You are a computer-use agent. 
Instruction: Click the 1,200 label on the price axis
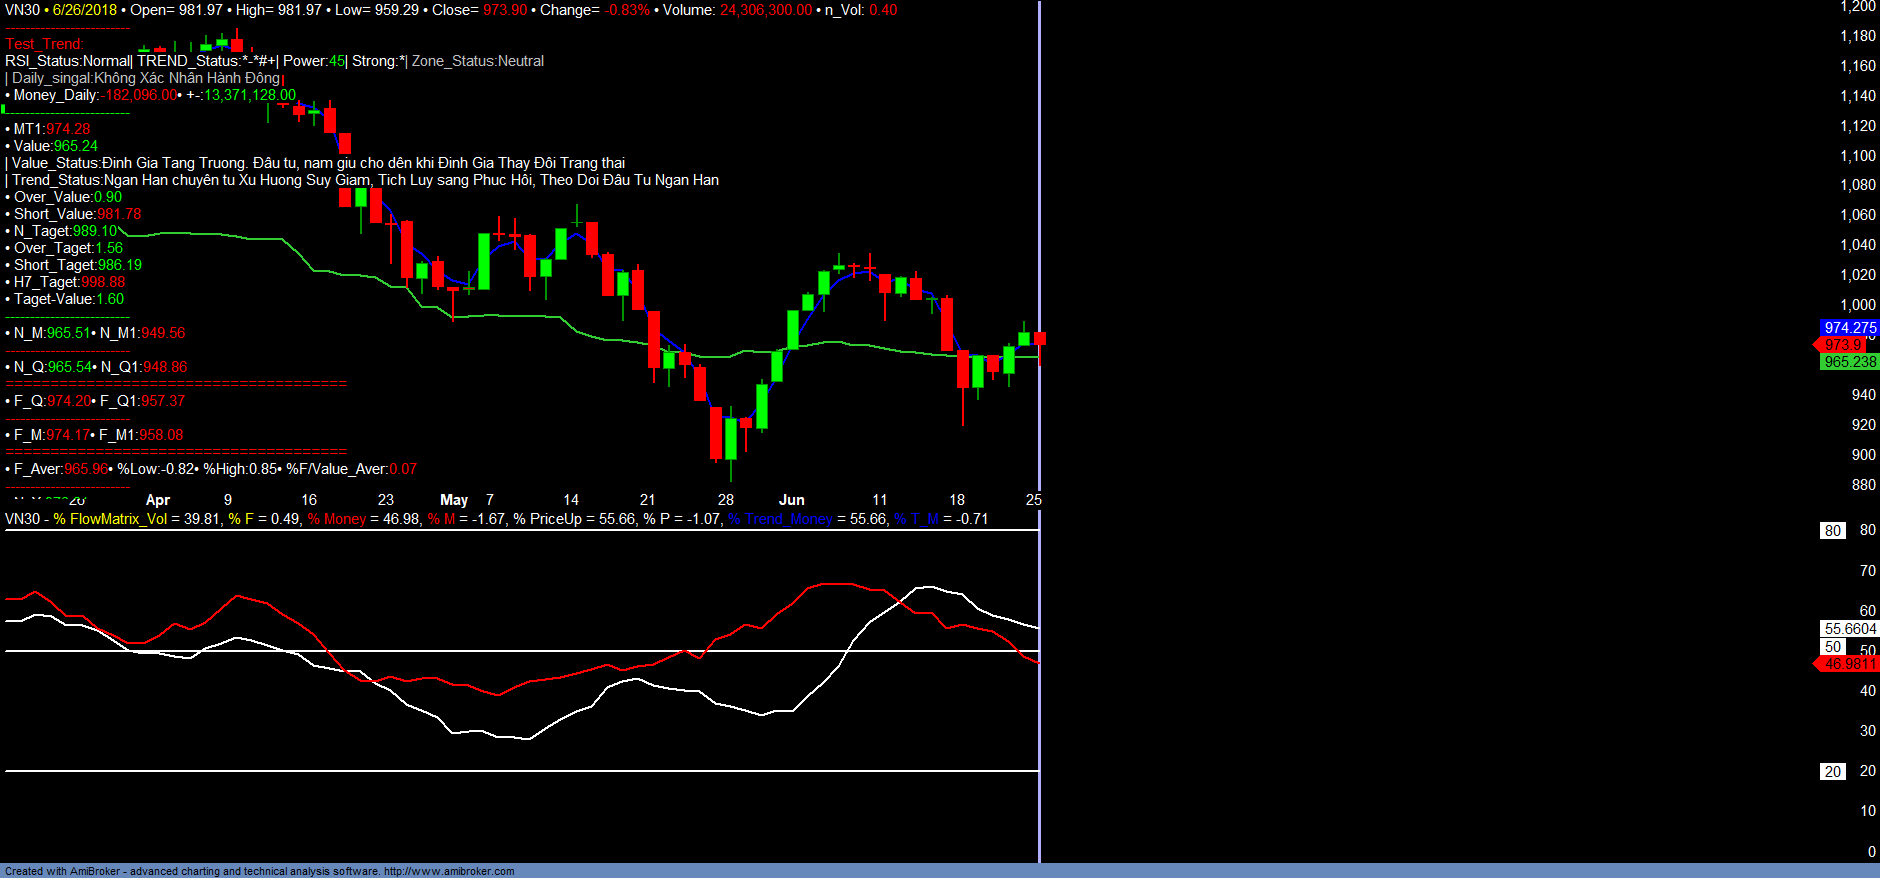click(x=1858, y=6)
